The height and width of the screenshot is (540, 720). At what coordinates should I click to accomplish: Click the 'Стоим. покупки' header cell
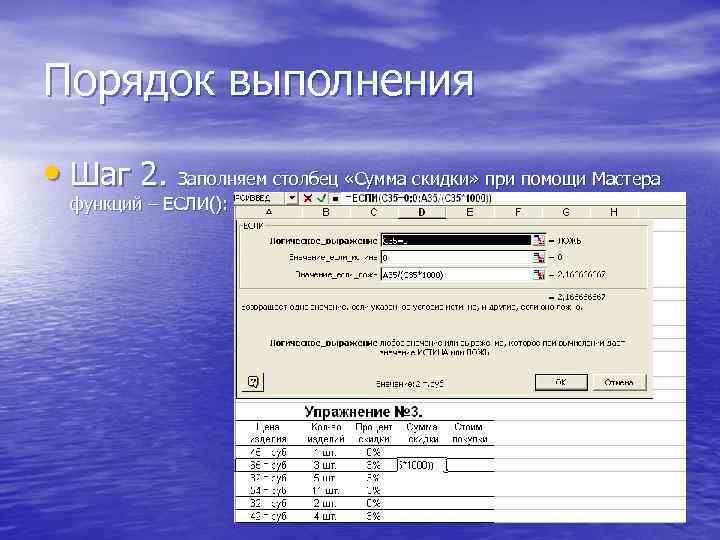point(469,433)
